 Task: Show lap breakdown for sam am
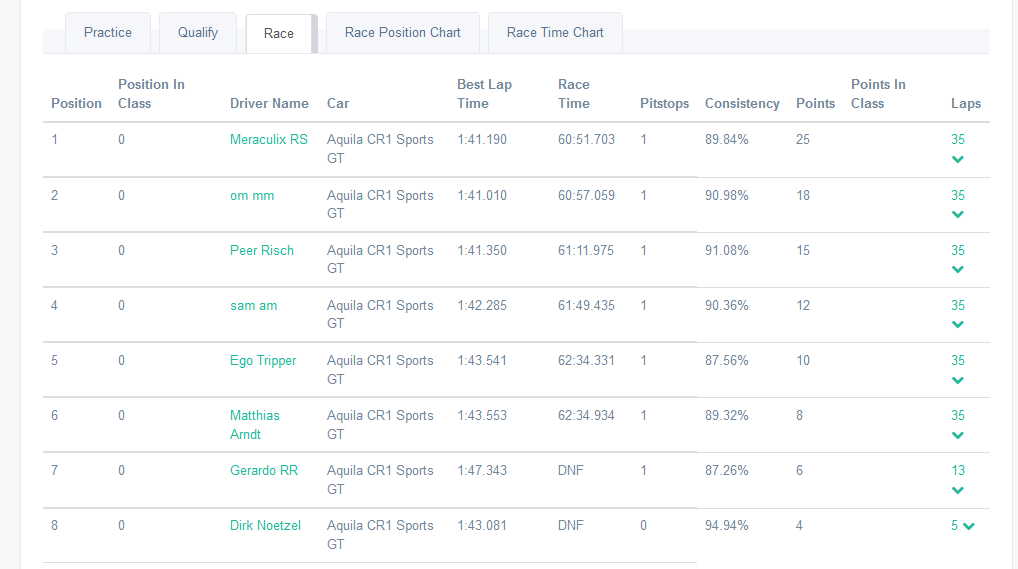click(958, 324)
